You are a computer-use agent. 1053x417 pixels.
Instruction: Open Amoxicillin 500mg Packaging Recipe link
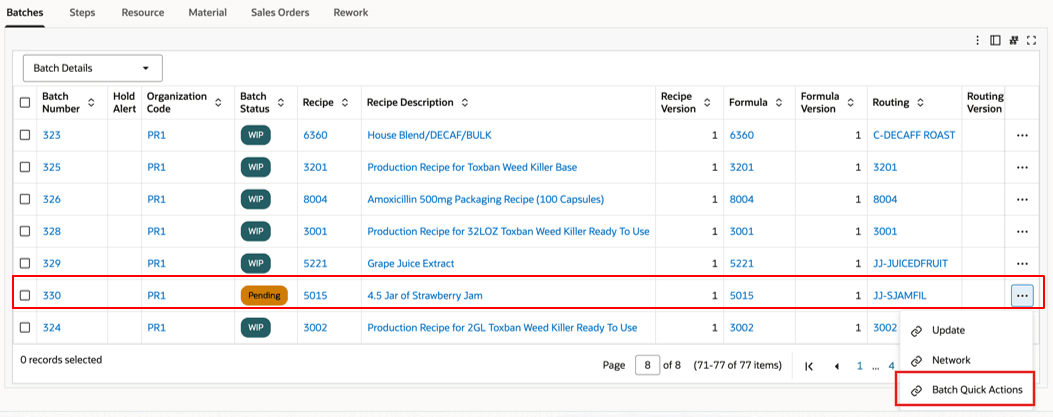[x=486, y=199]
